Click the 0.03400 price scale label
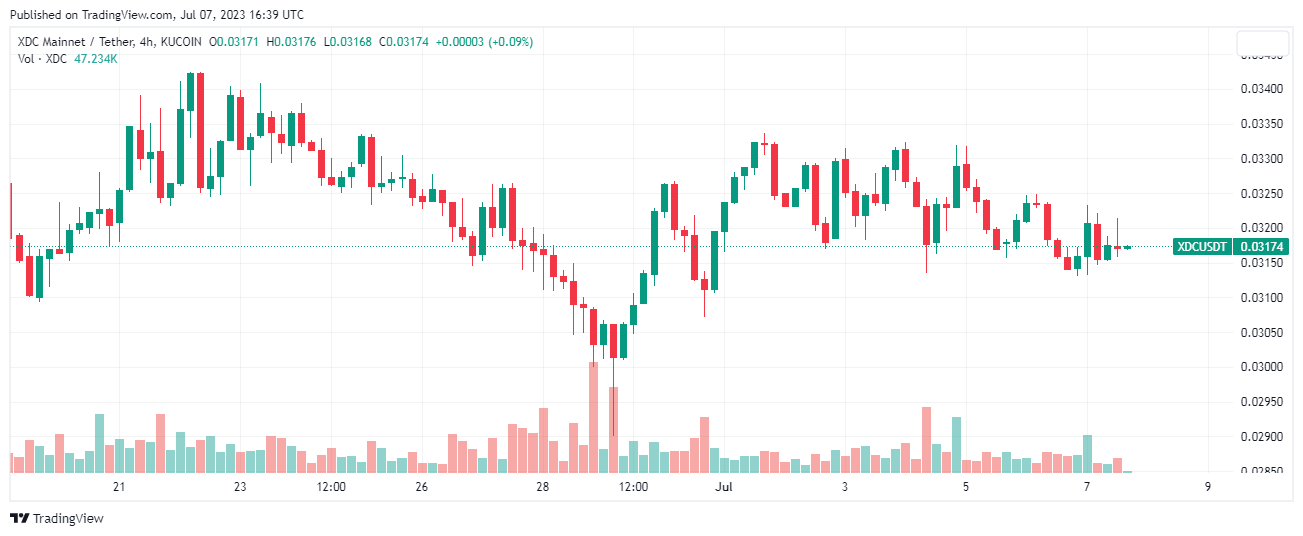 (1261, 90)
